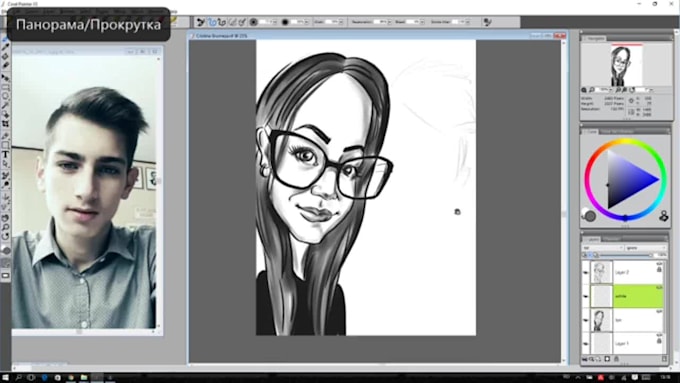The width and height of the screenshot is (680, 383).
Task: Hide the green highlighted layer's eye icon
Action: 586,296
